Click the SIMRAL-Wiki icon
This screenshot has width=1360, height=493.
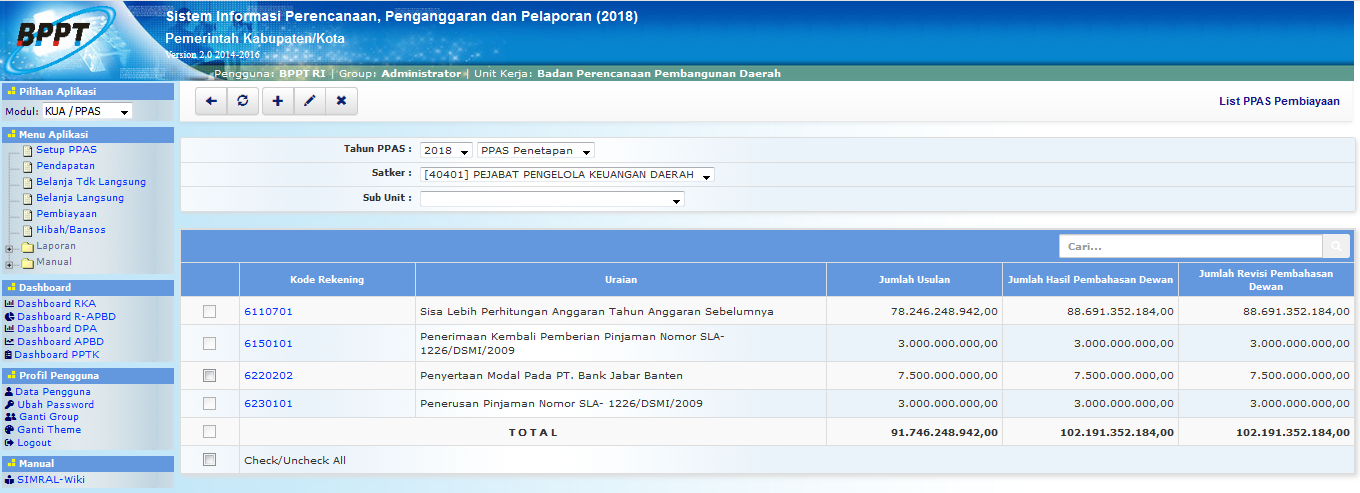pos(9,479)
